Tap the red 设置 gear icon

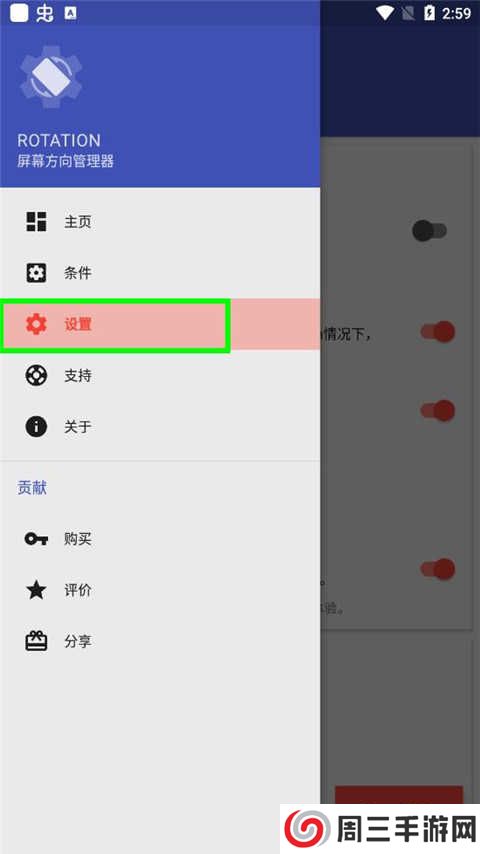pos(37,324)
